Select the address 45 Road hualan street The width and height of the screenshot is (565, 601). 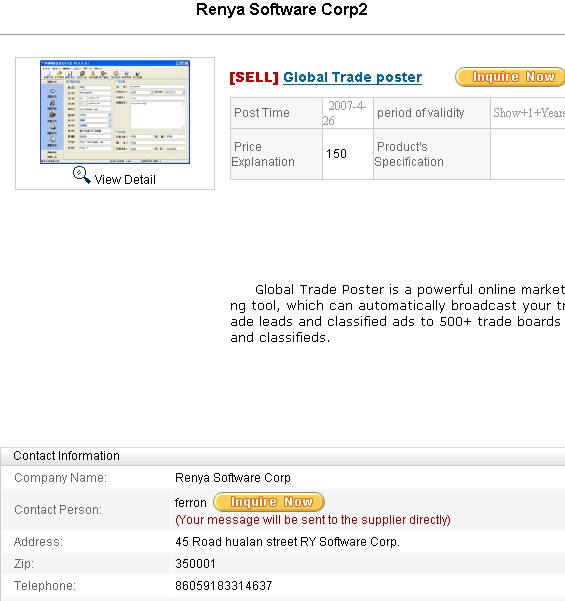(287, 542)
